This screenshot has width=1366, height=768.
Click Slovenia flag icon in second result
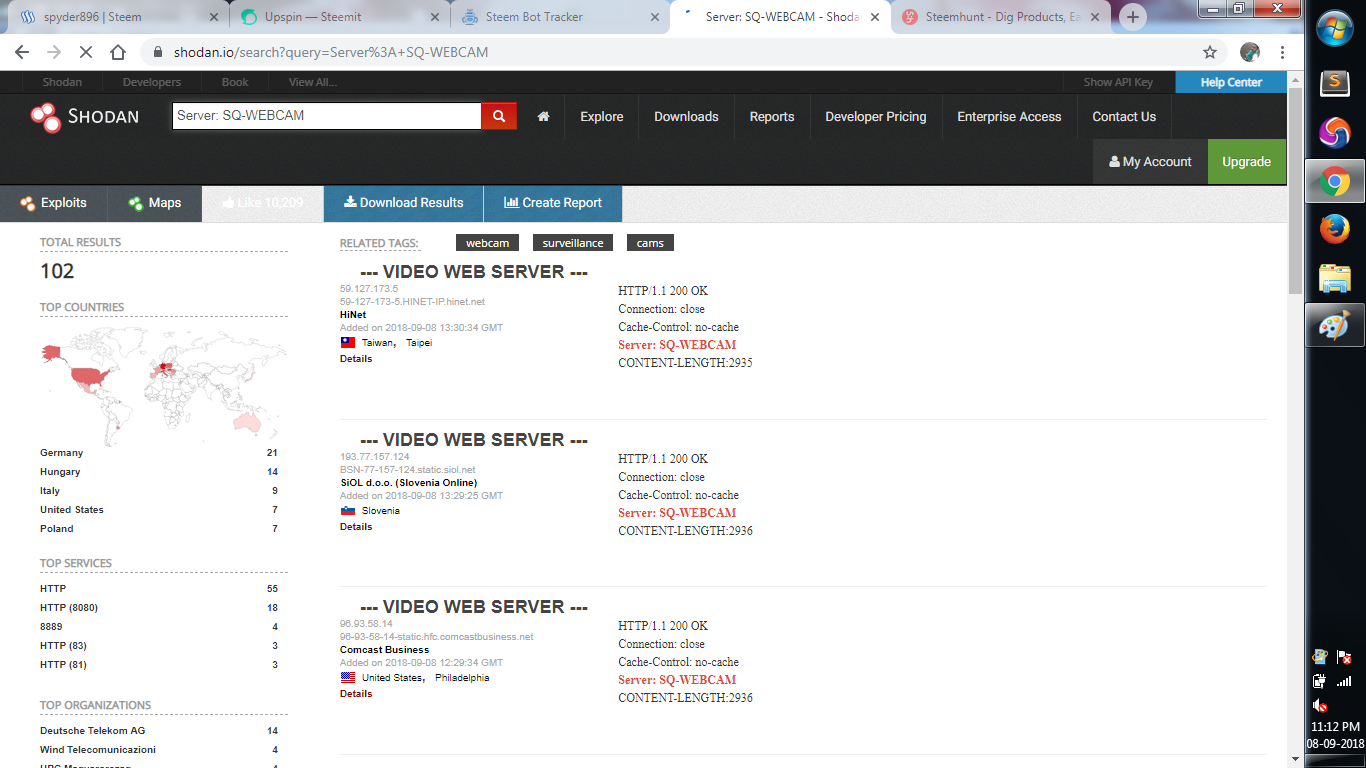click(x=348, y=510)
